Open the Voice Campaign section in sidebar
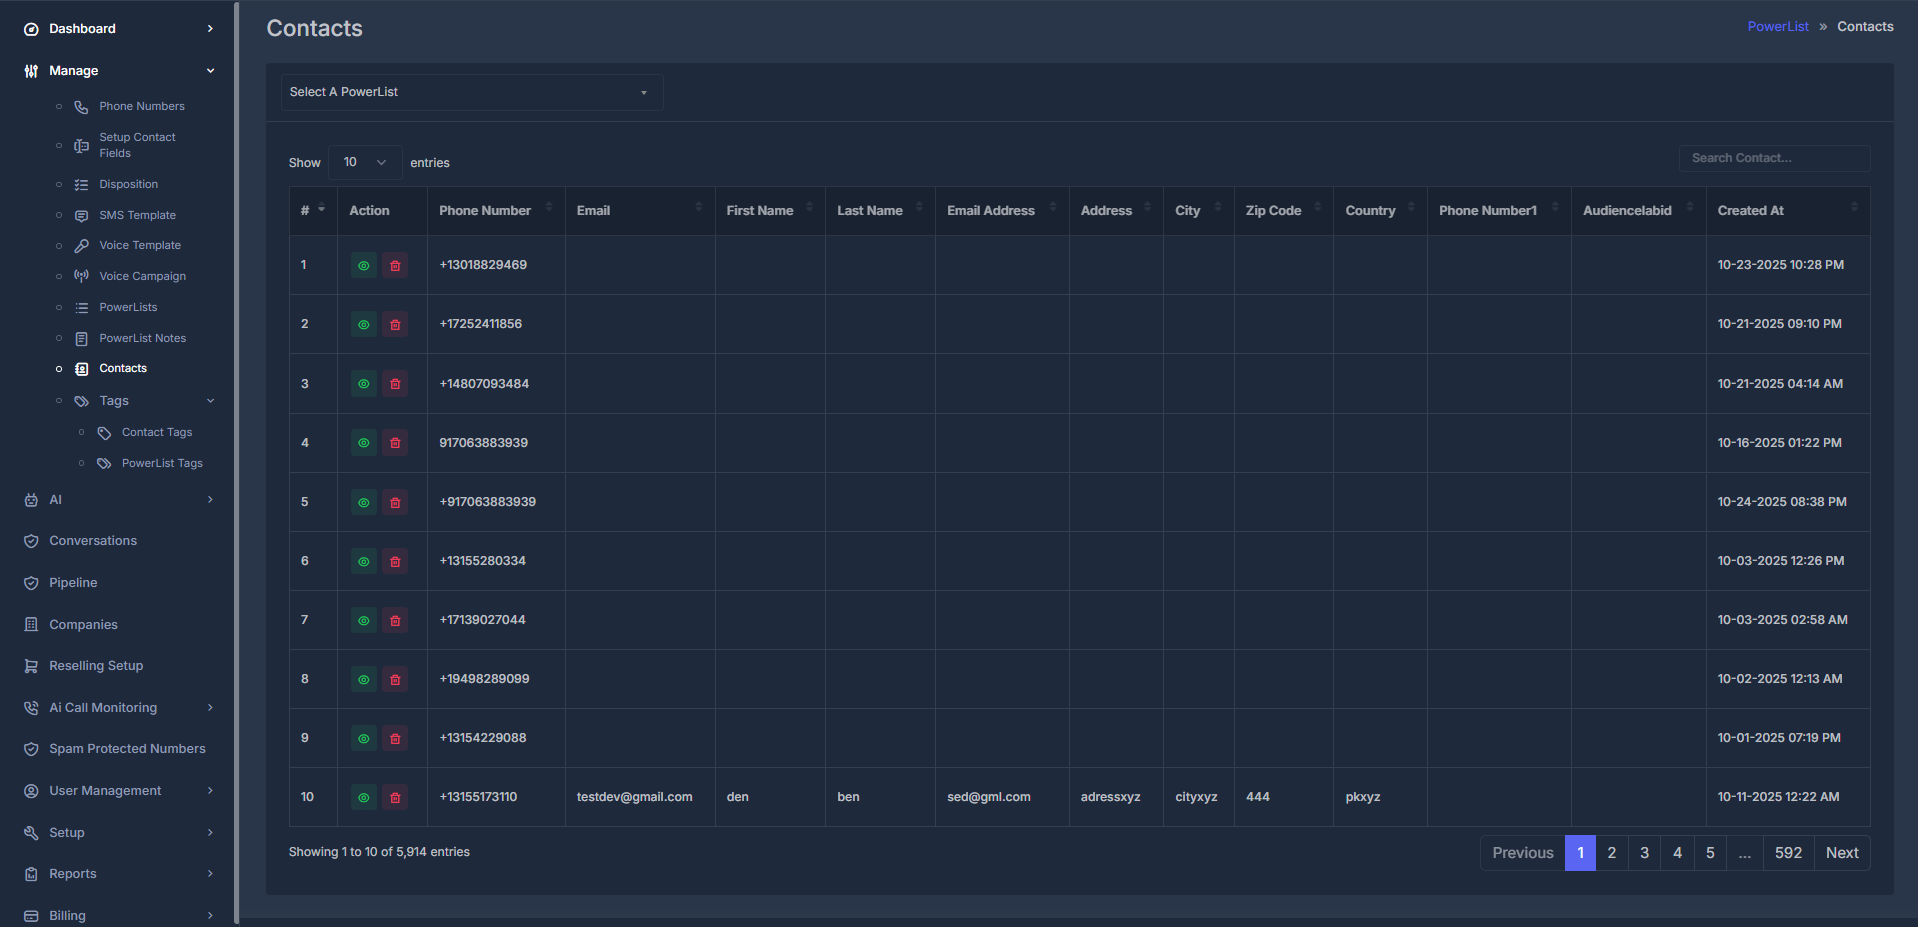 coord(143,276)
